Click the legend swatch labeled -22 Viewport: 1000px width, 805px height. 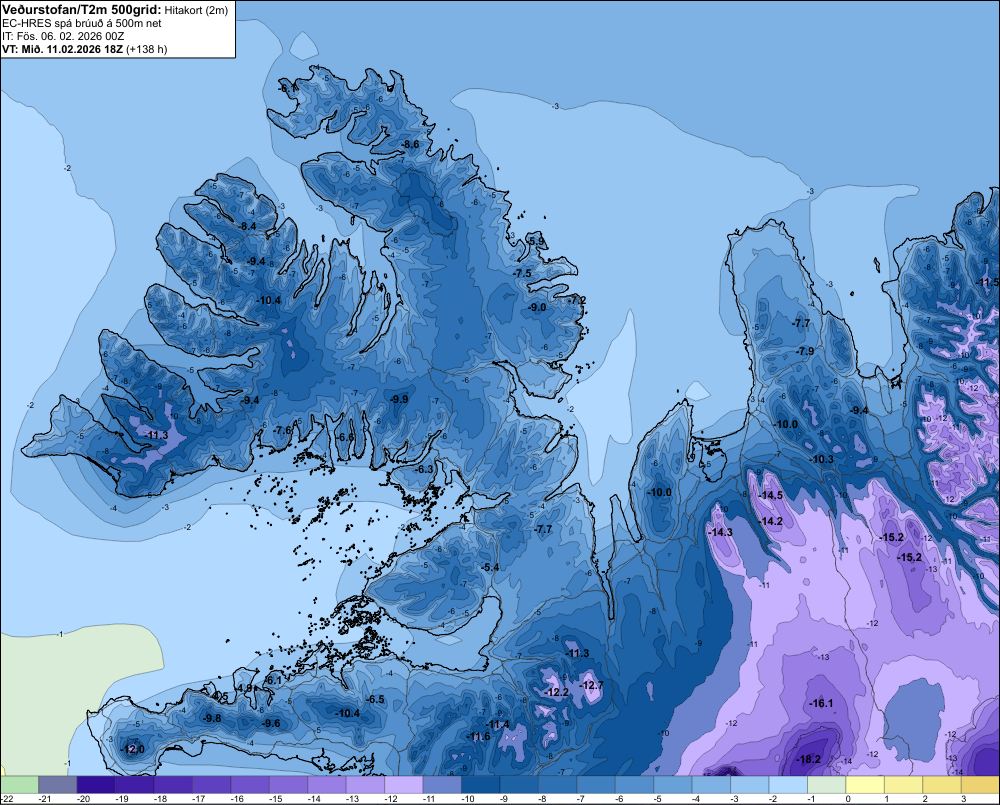click(x=19, y=785)
